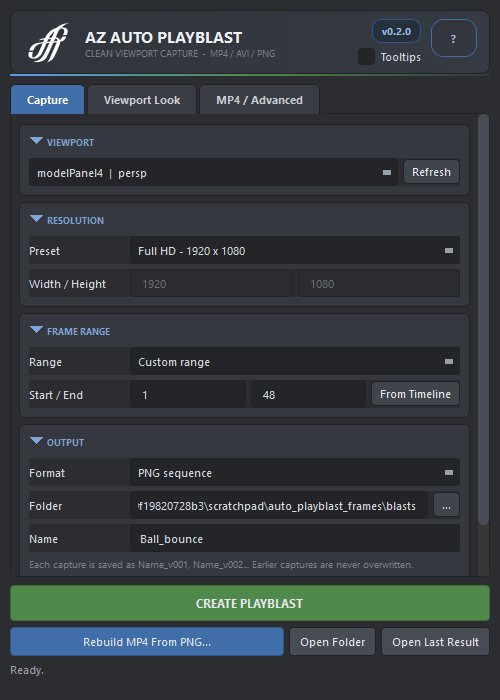Open the Viewport Look tab
500x700 pixels.
(x=142, y=100)
